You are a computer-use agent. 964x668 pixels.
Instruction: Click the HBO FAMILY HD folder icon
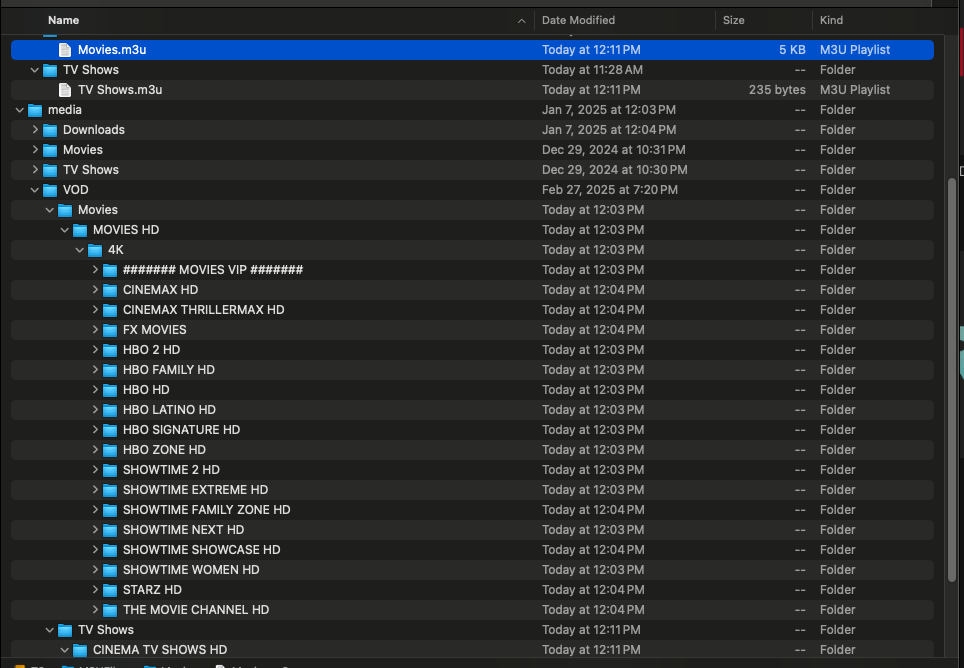(110, 370)
